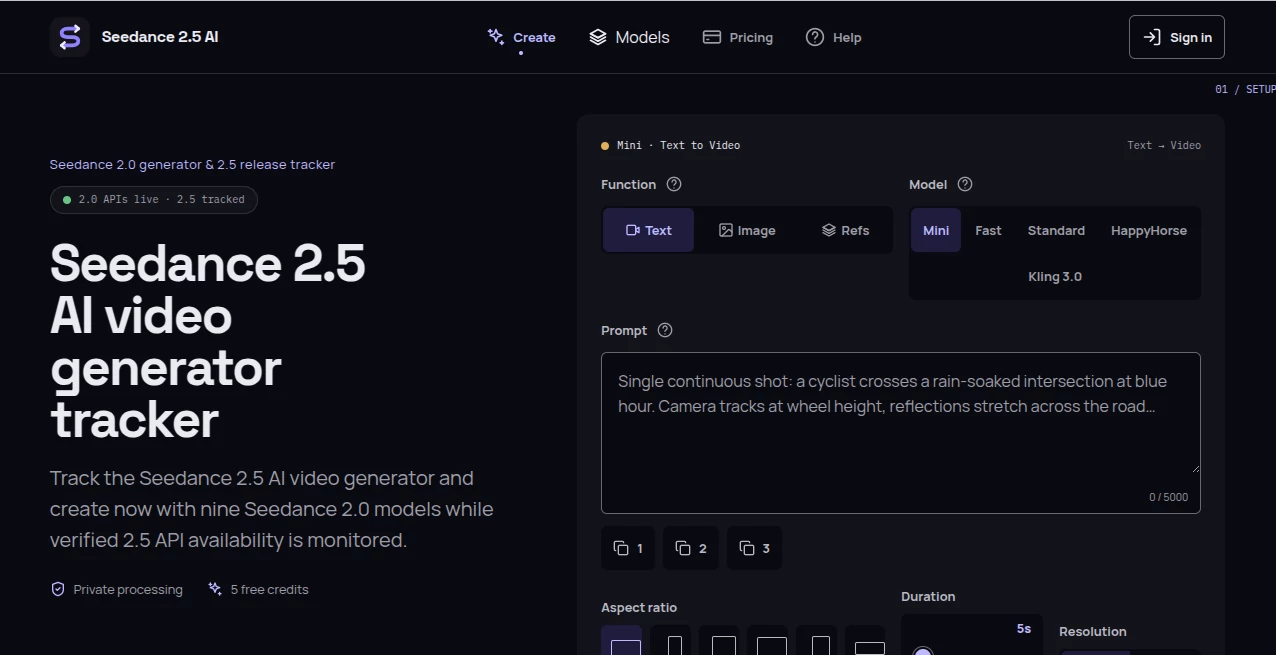This screenshot has width=1276, height=655.
Task: Switch function to Refs
Action: coord(845,230)
